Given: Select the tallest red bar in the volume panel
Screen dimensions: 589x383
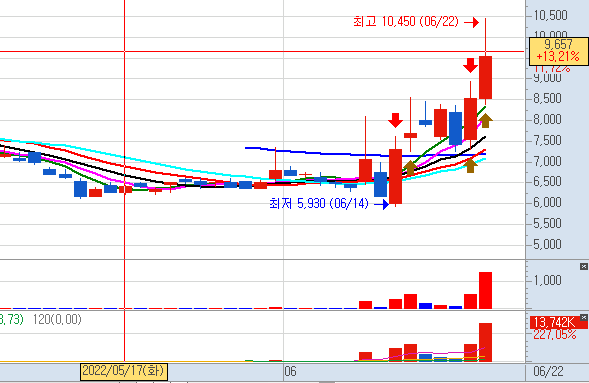Looking at the screenshot, I should coord(485,290).
